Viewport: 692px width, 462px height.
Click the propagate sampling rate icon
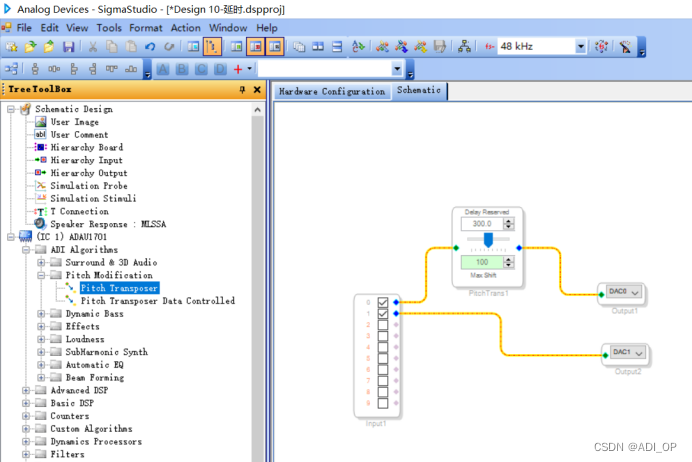[x=601, y=46]
